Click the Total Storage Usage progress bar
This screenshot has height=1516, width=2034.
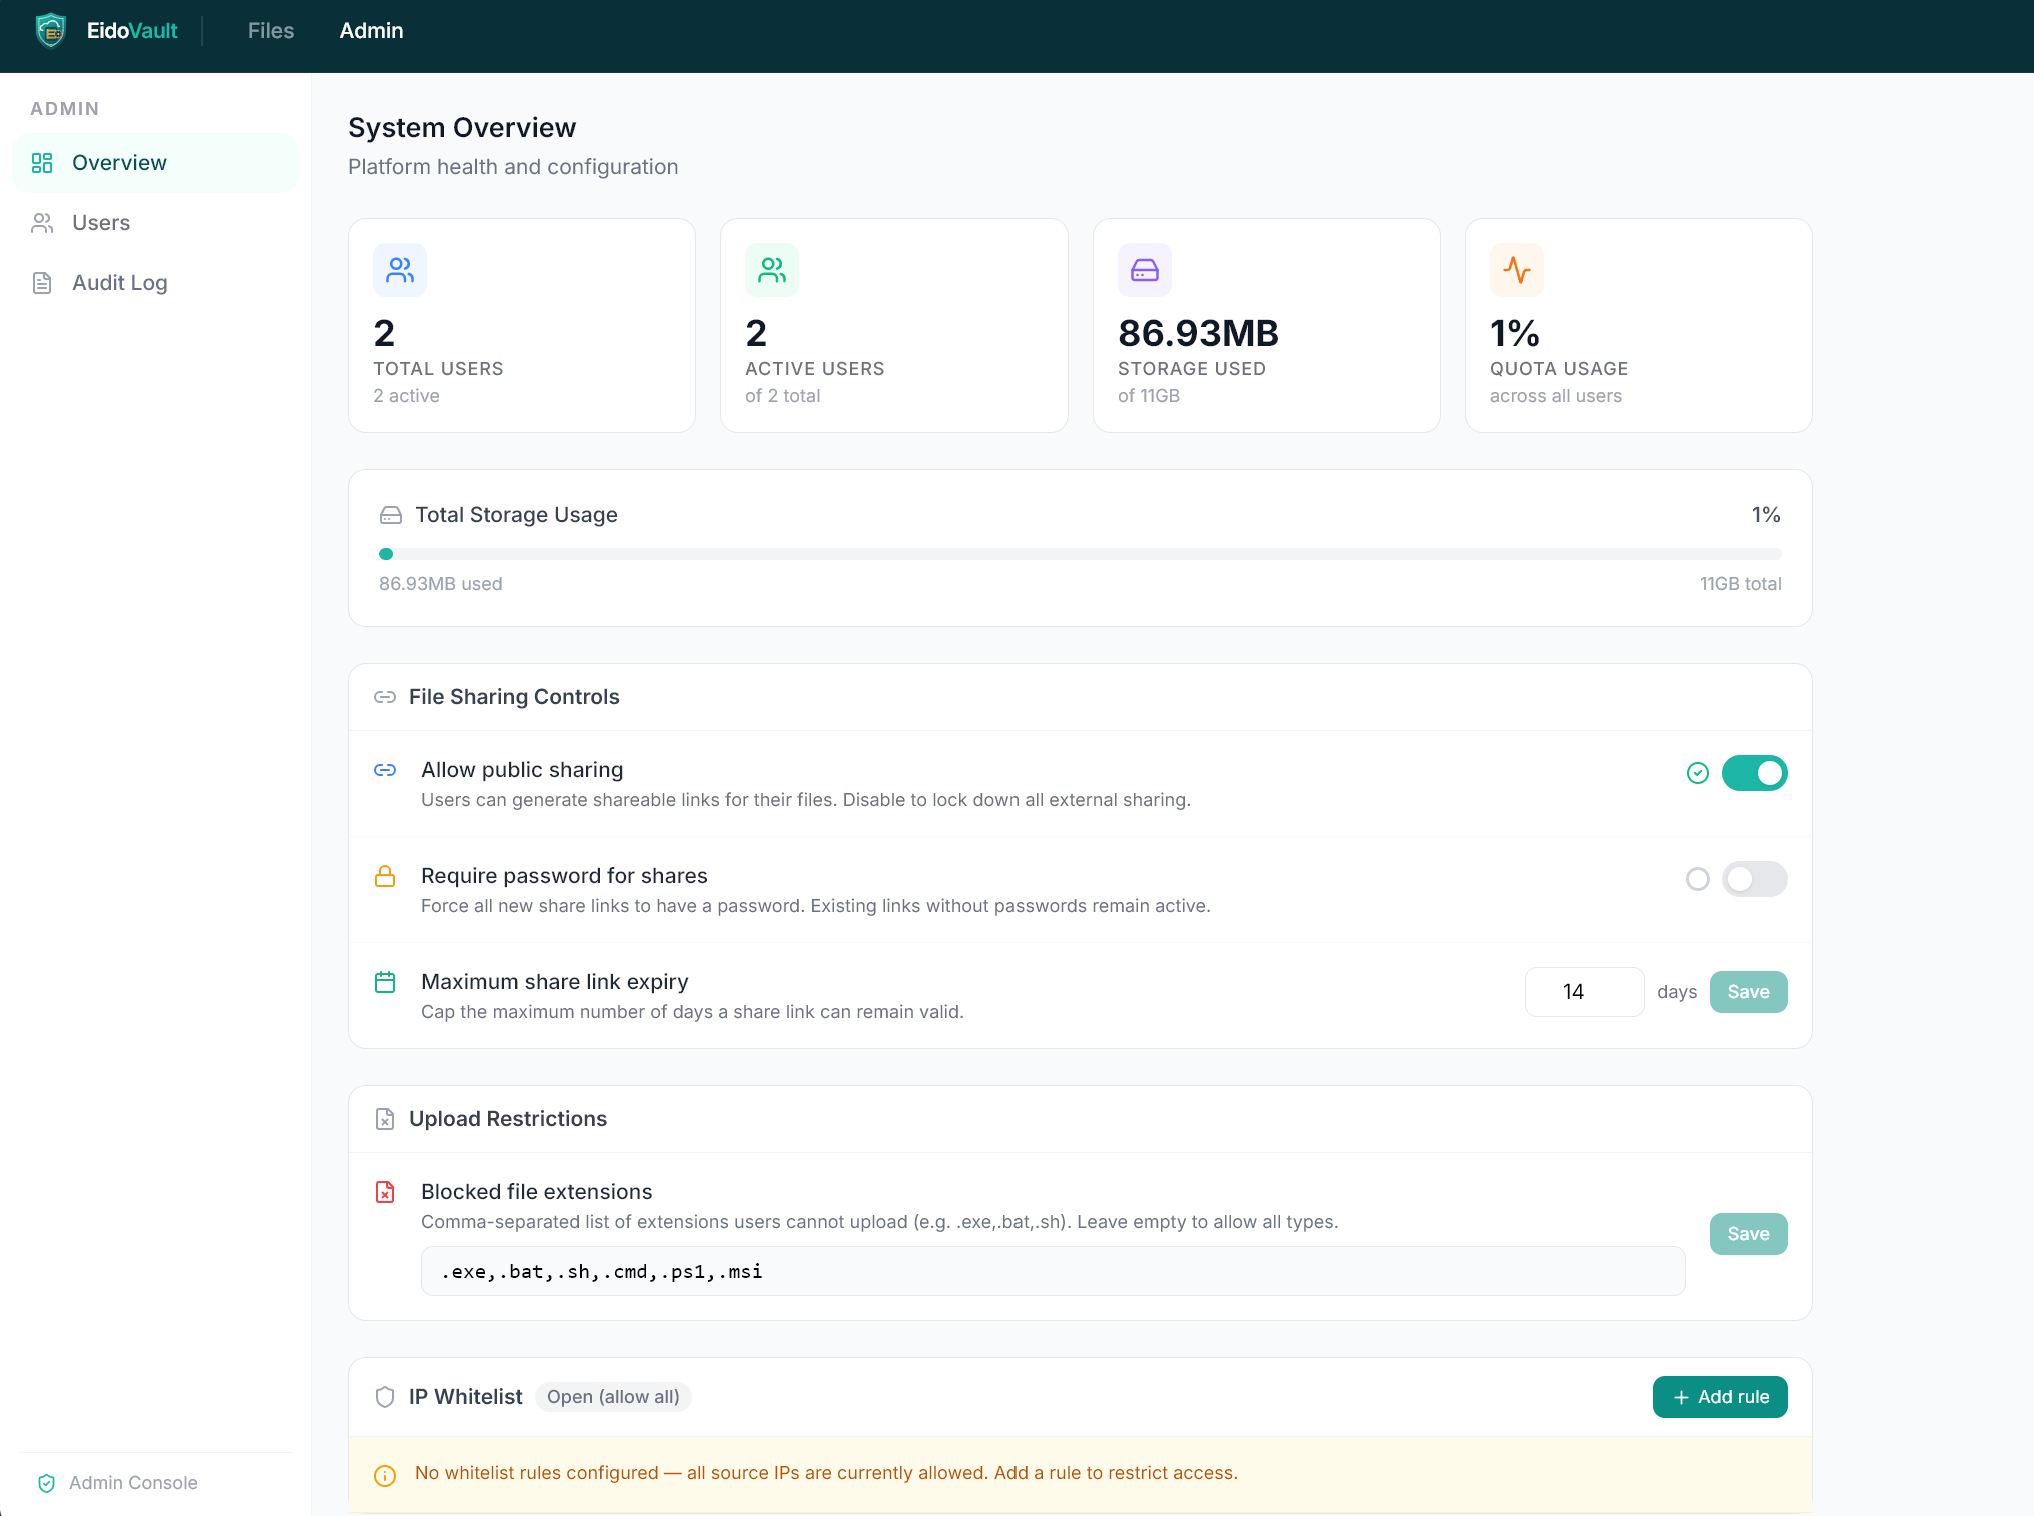point(1080,554)
